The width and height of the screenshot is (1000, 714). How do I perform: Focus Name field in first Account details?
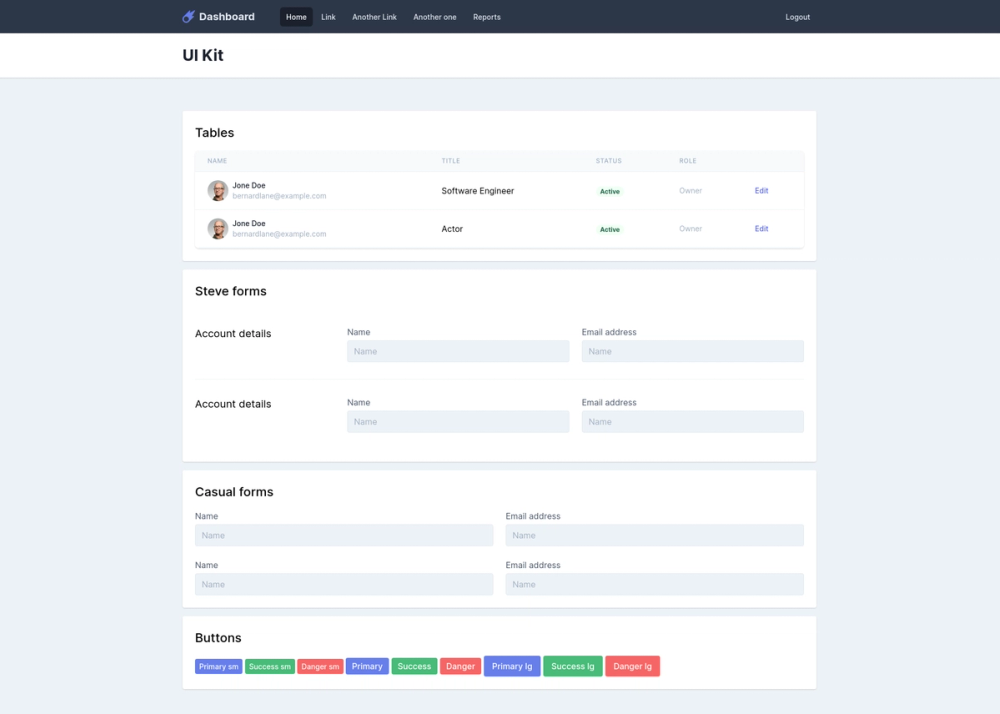coord(458,351)
